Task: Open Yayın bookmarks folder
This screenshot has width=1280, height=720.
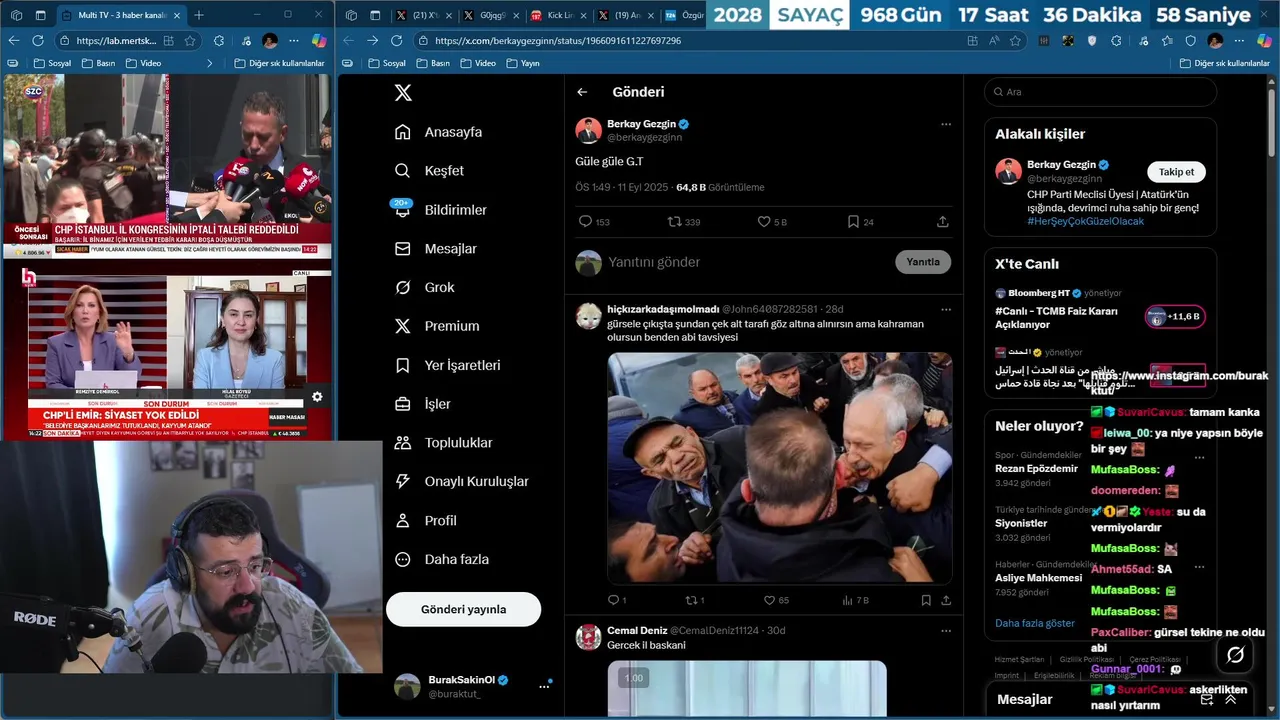Action: [x=523, y=63]
